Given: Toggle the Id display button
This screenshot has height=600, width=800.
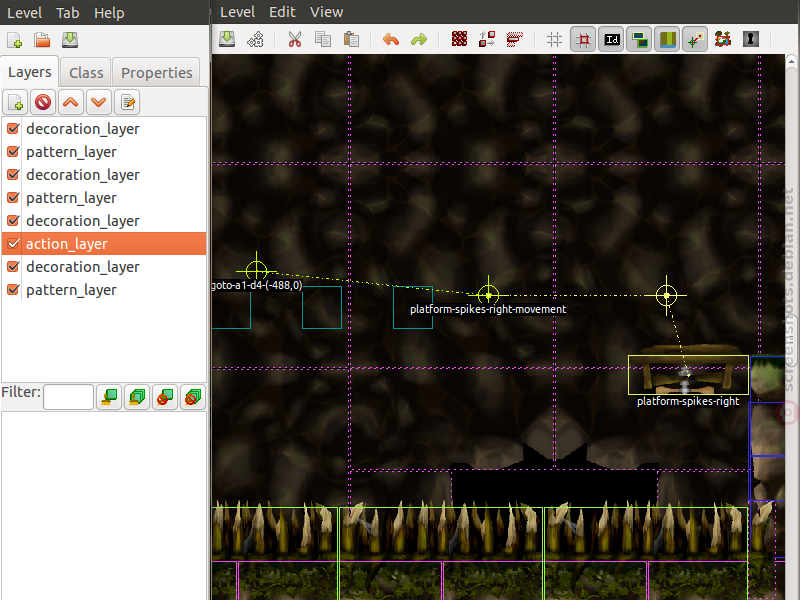Looking at the screenshot, I should pyautogui.click(x=611, y=39).
